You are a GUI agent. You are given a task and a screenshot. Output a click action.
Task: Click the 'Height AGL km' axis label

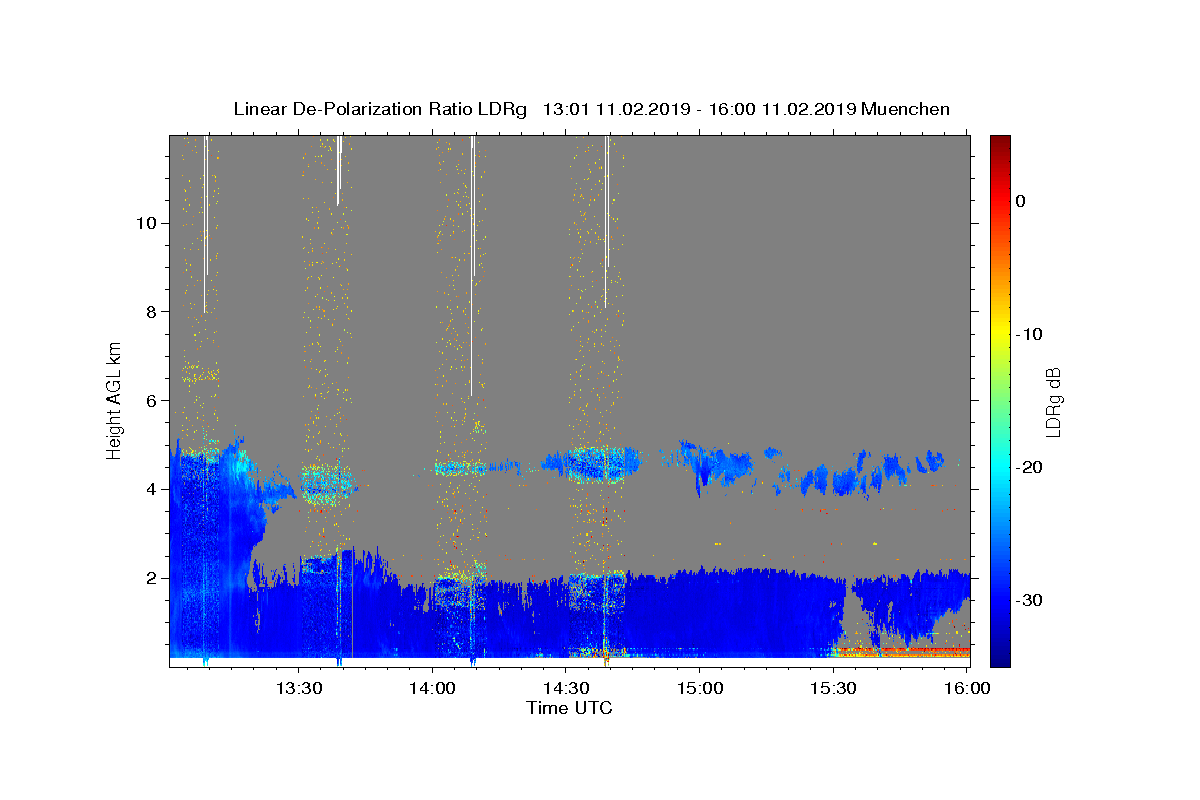[x=115, y=399]
